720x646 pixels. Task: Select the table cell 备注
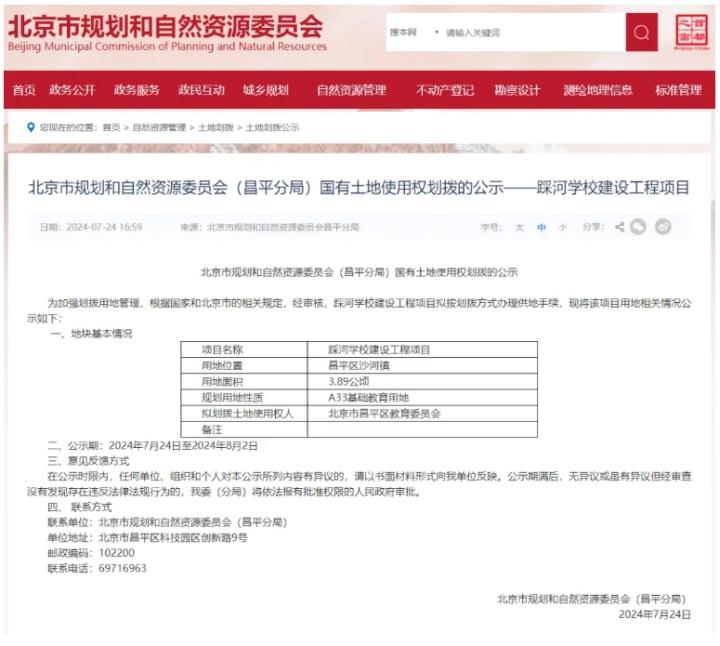244,430
